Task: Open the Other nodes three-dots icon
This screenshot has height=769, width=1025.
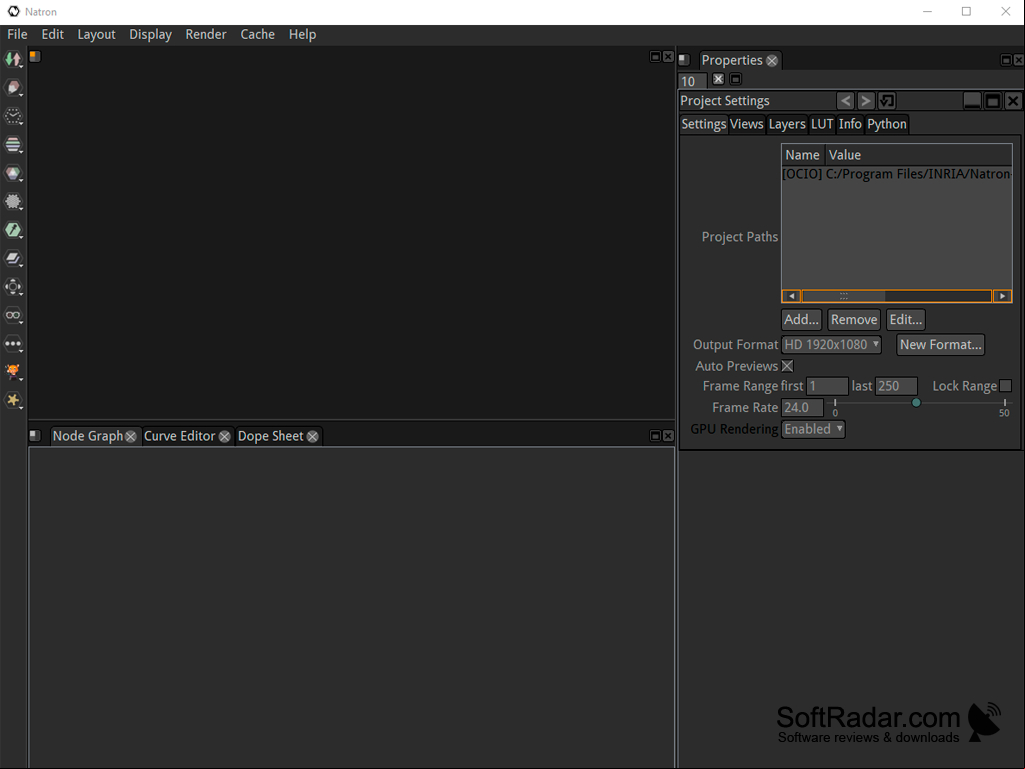Action: (13, 343)
